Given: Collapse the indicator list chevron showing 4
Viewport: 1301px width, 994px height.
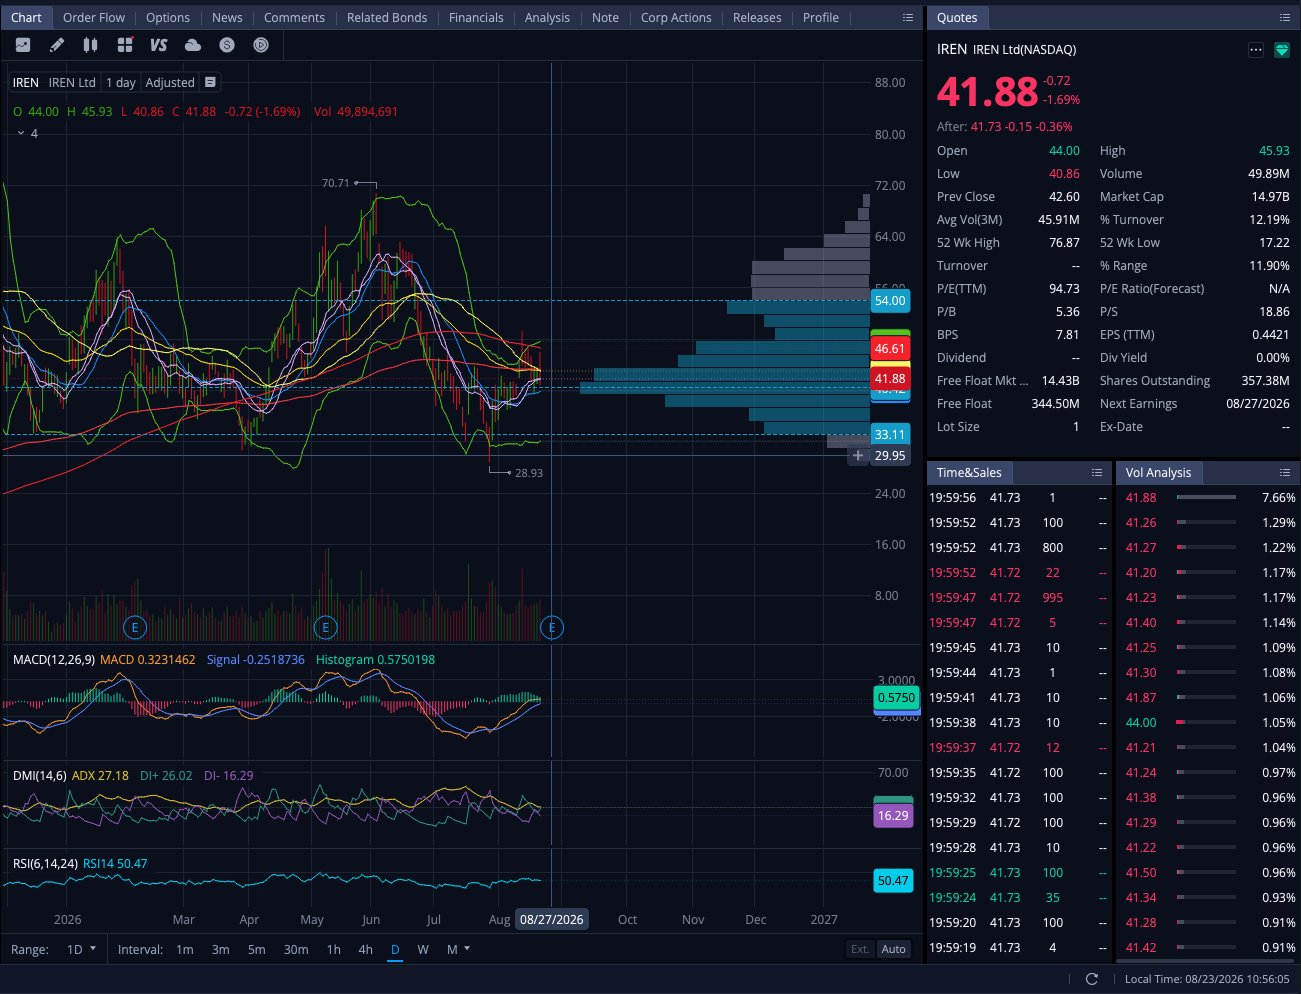Looking at the screenshot, I should [20, 133].
